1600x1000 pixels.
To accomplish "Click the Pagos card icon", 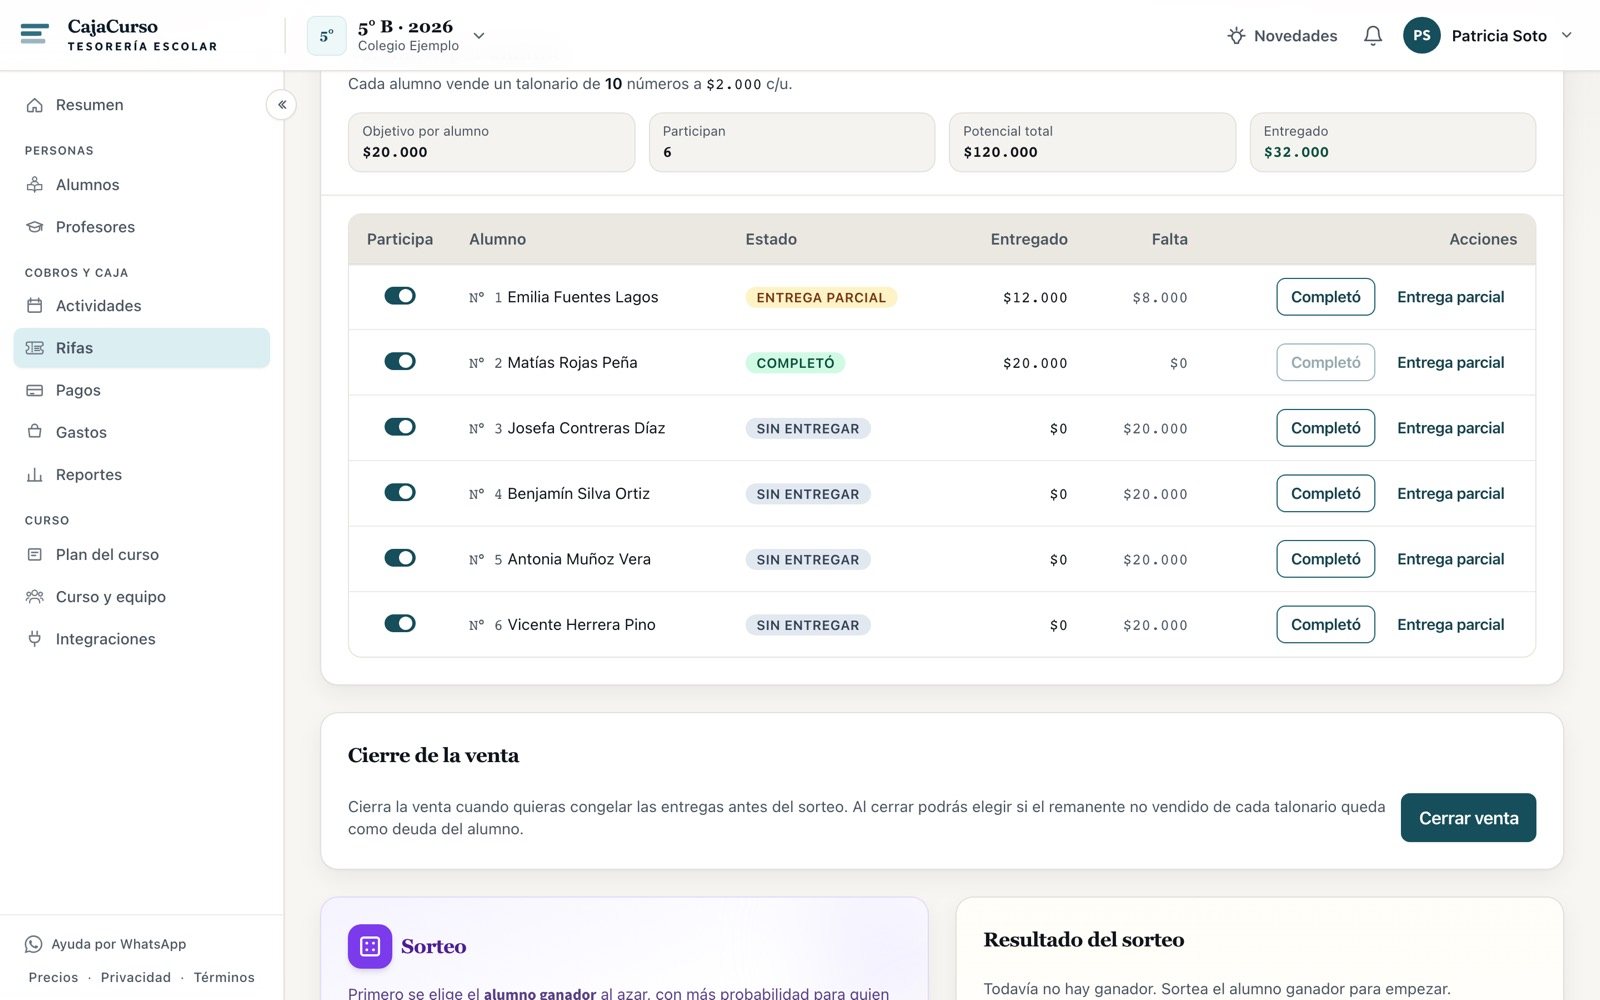I will pyautogui.click(x=35, y=390).
